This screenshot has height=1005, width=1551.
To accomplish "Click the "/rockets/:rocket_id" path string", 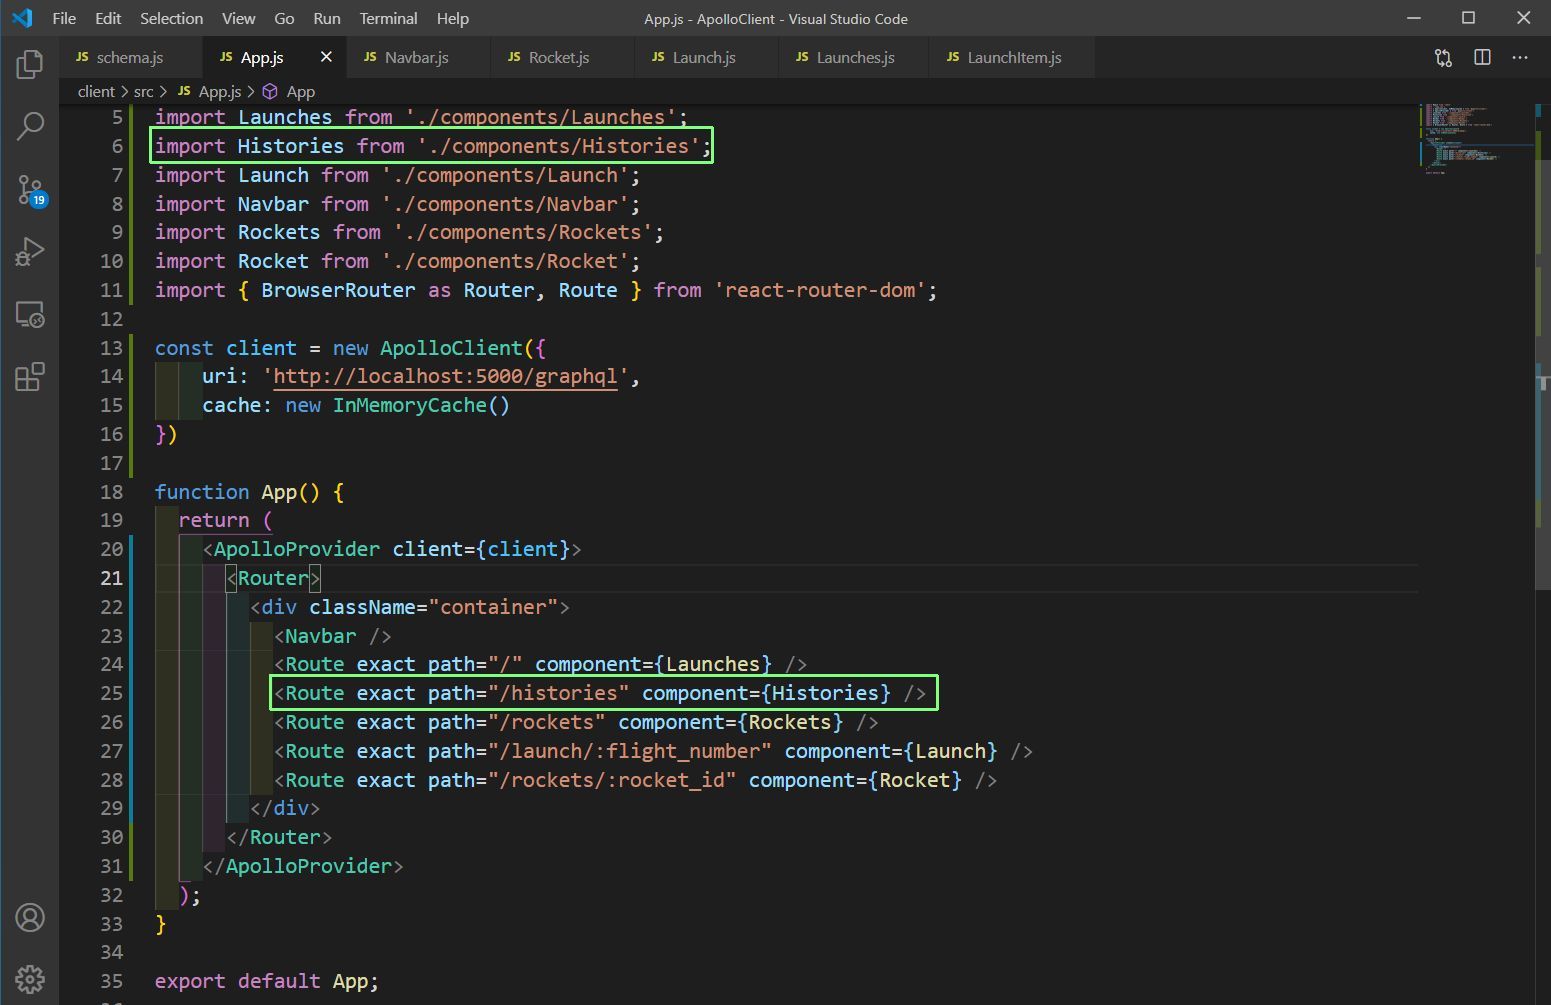I will pyautogui.click(x=612, y=780).
